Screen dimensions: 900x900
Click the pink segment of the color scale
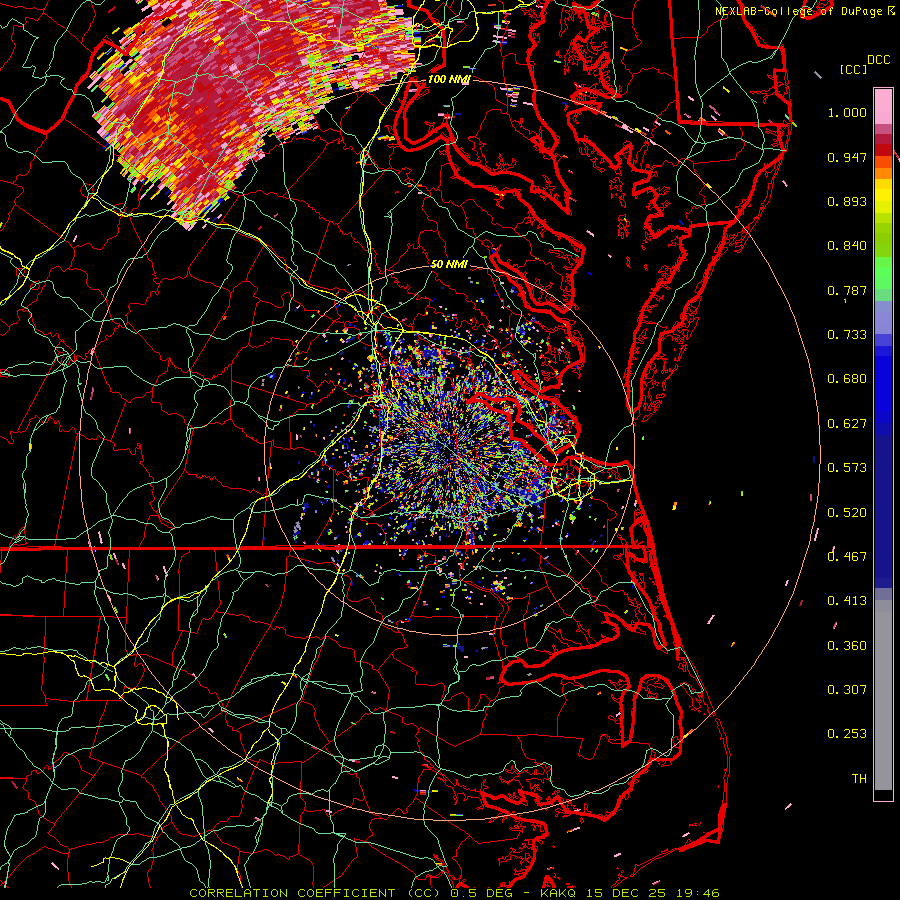pyautogui.click(x=883, y=106)
